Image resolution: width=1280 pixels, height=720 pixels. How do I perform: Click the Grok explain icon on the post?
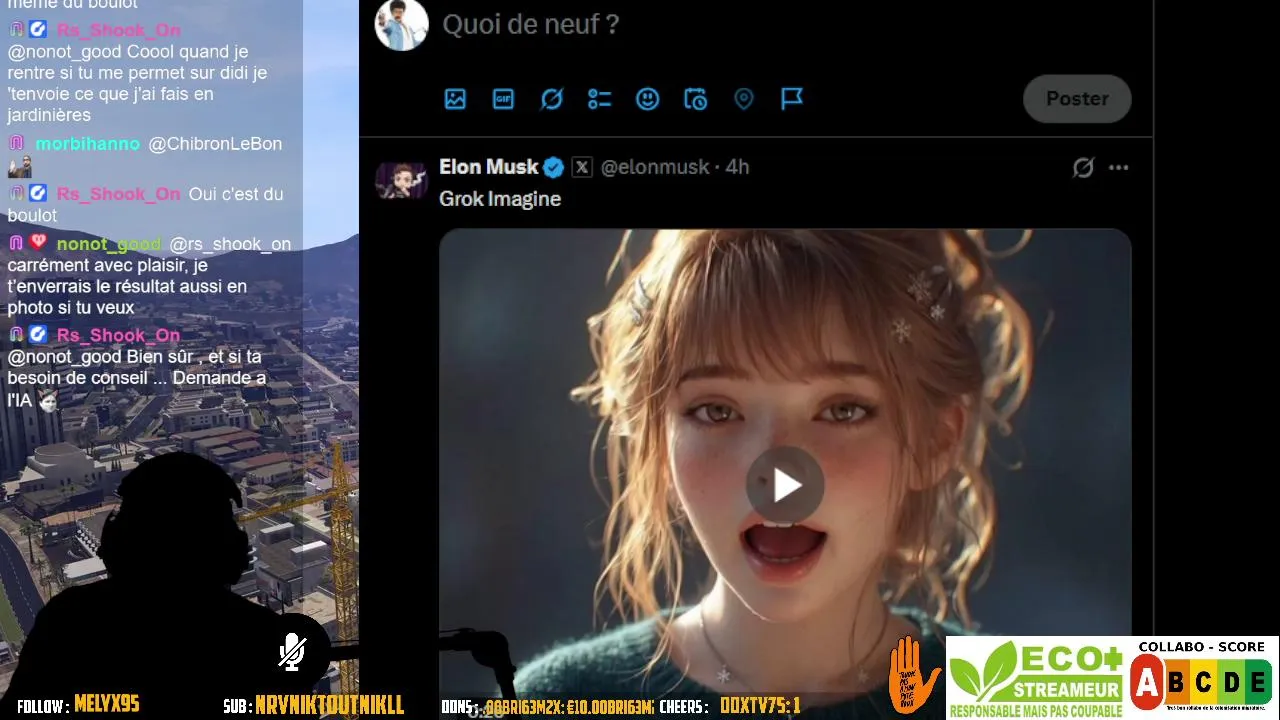(1083, 167)
